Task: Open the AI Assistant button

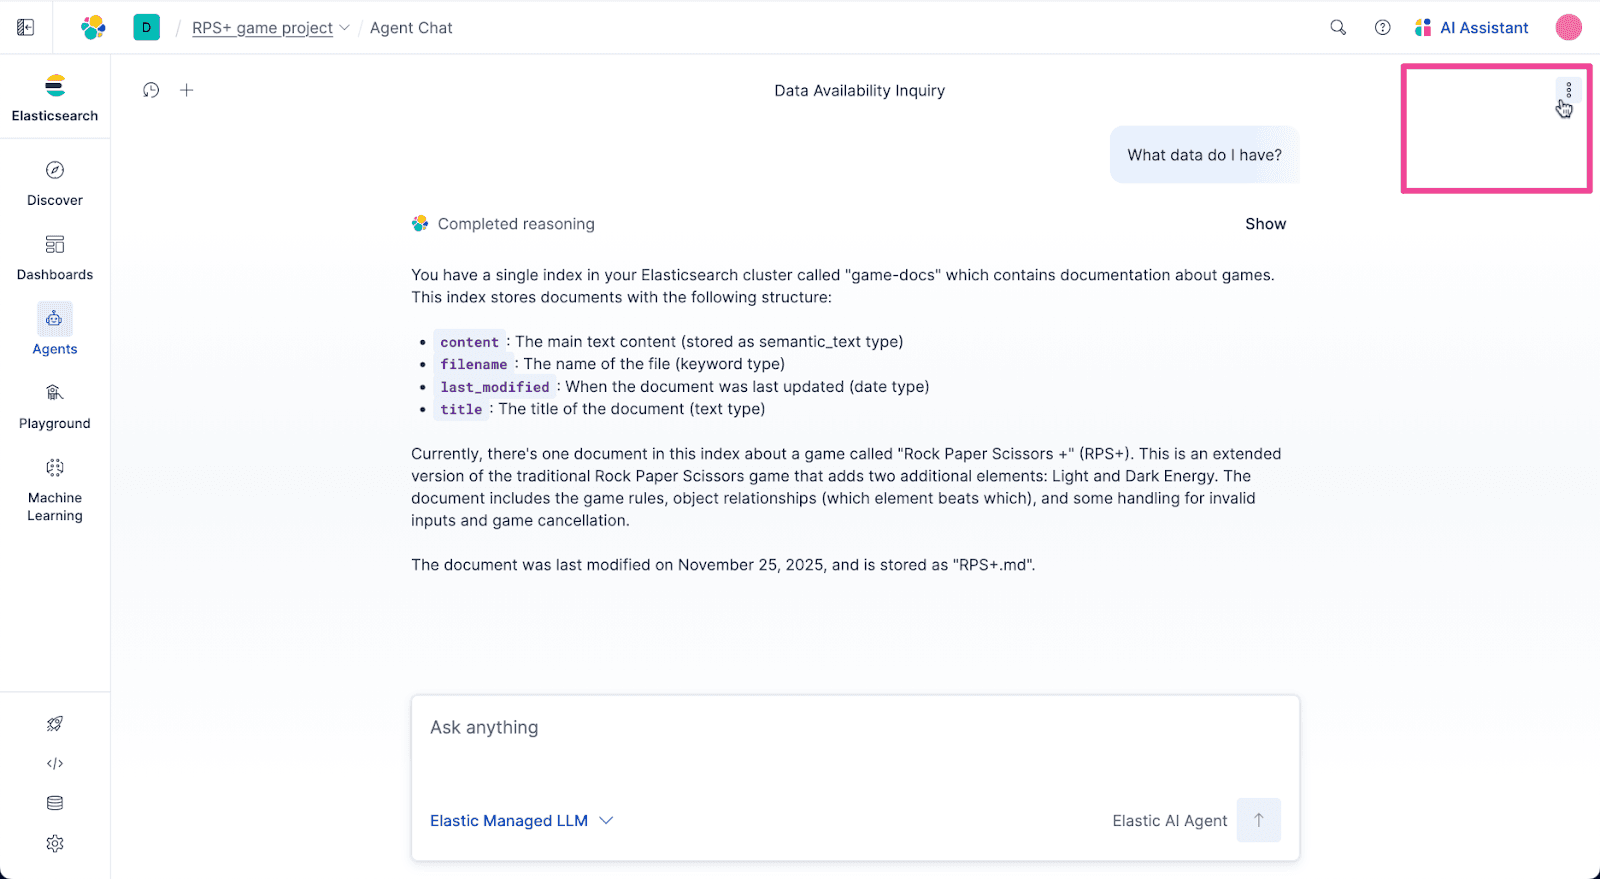Action: 1472,28
